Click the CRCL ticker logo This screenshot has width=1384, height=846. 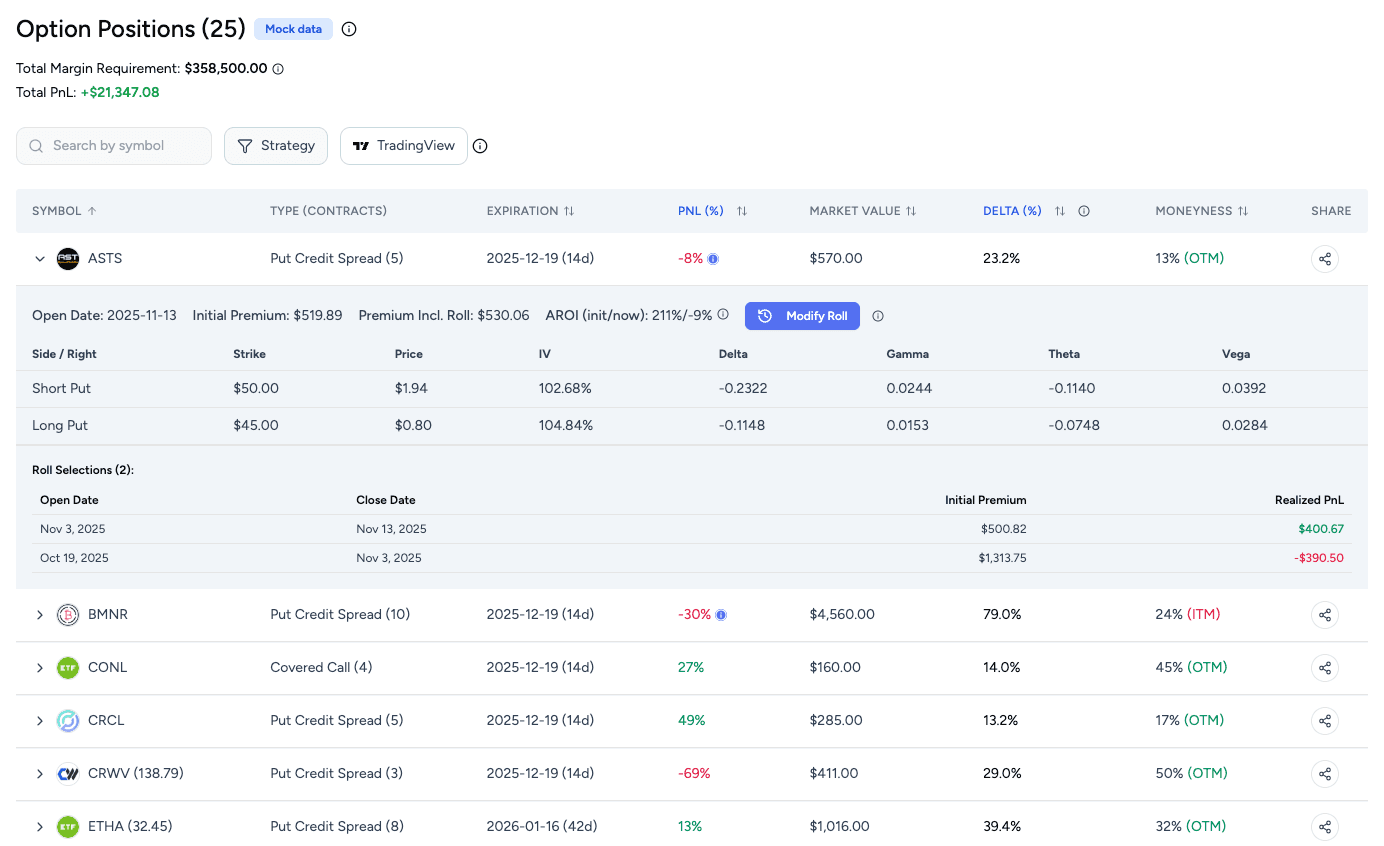click(67, 720)
